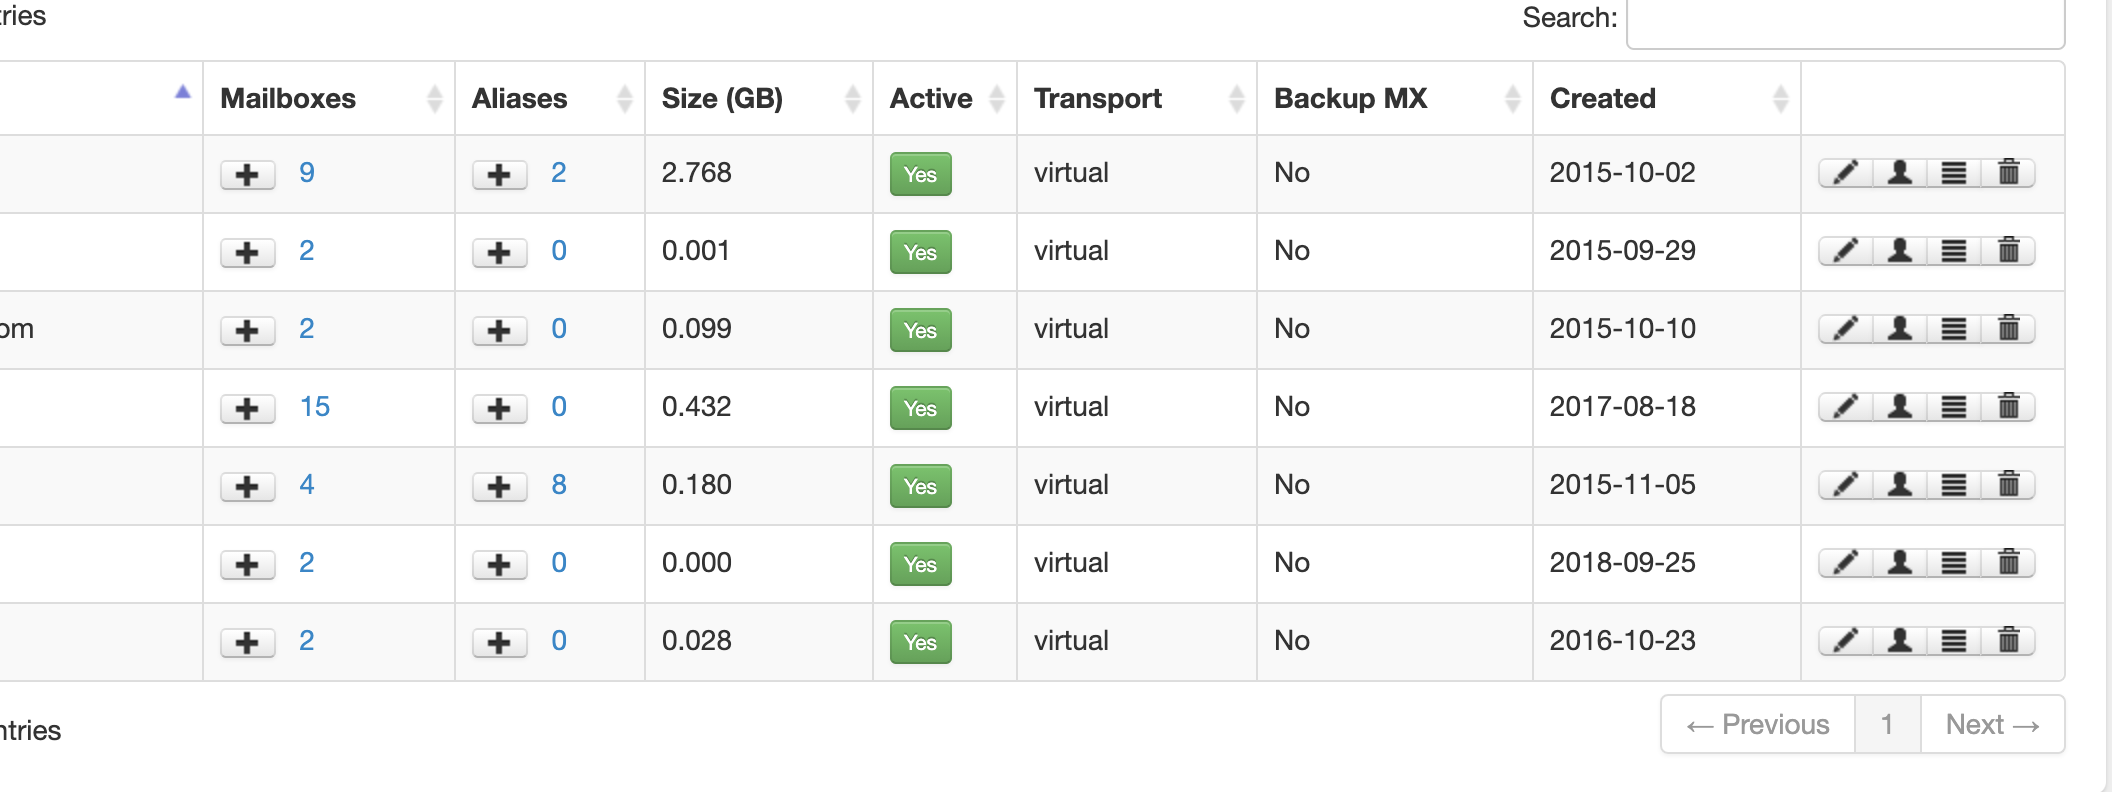
Task: Open the 15 mailboxes link
Action: (315, 407)
